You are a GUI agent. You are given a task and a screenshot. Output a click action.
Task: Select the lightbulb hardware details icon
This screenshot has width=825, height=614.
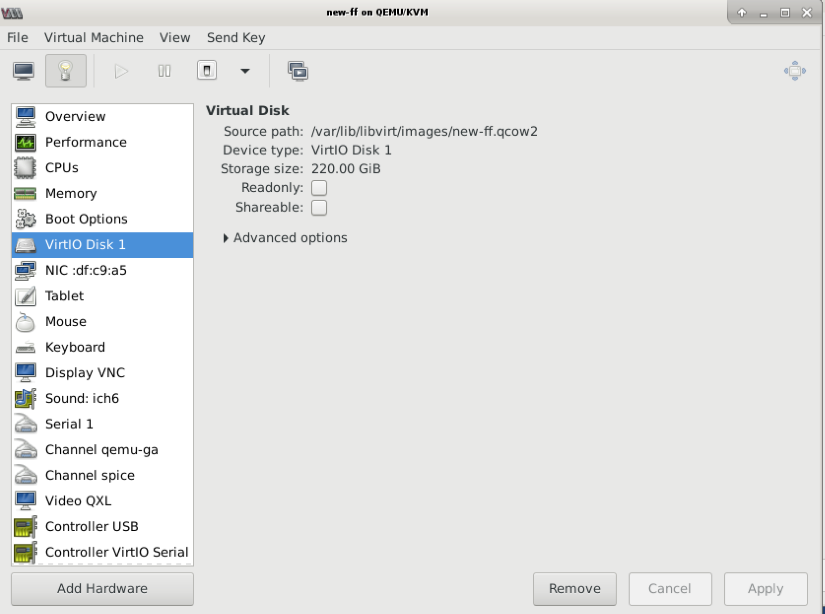tap(66, 71)
